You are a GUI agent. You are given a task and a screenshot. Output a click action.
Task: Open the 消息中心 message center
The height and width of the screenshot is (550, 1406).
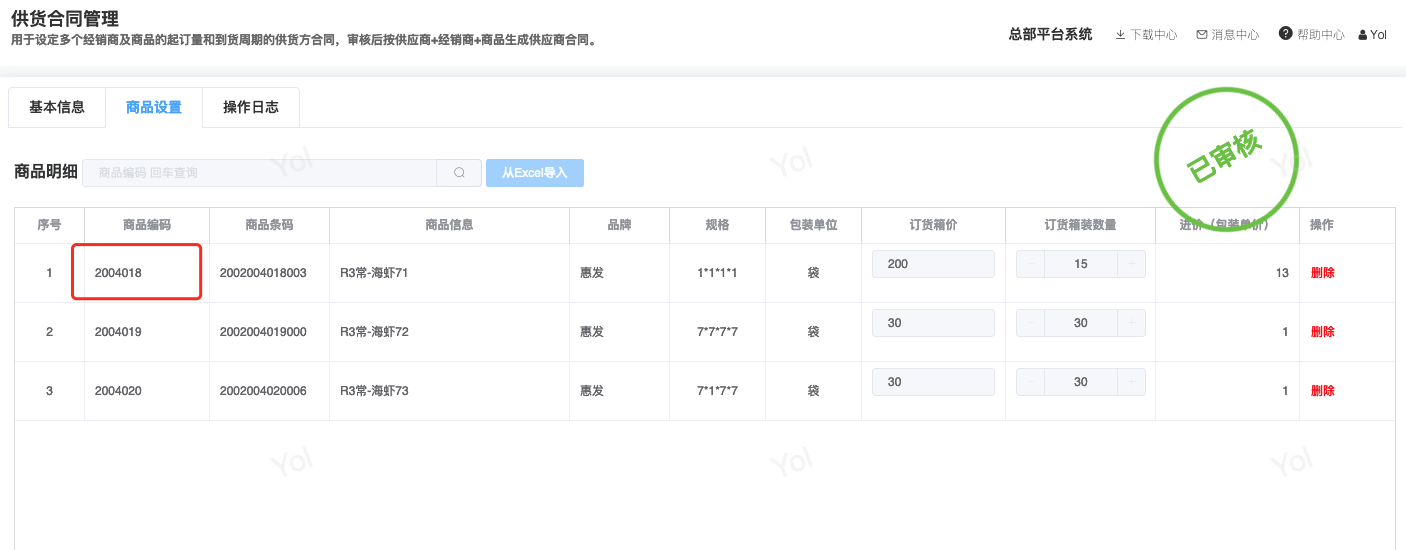(x=1227, y=35)
